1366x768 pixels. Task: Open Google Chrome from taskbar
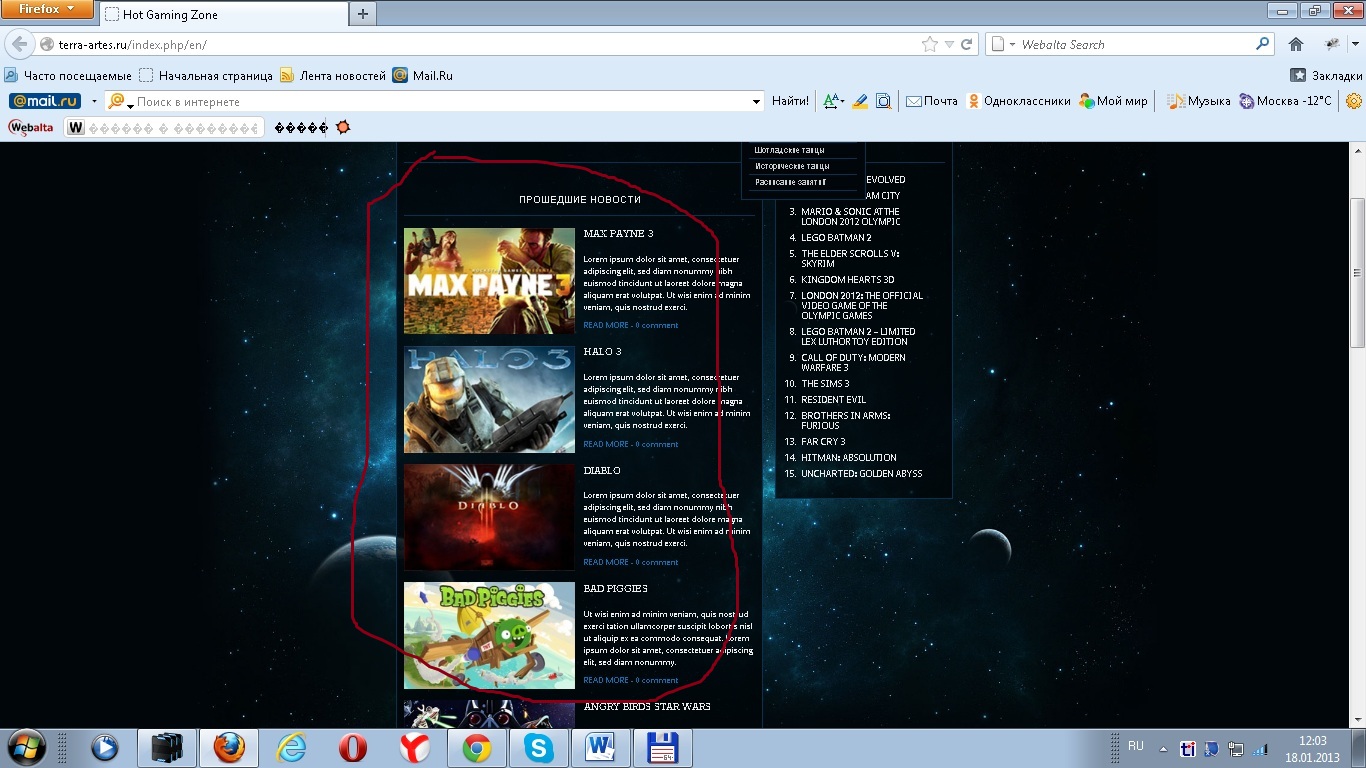[477, 748]
